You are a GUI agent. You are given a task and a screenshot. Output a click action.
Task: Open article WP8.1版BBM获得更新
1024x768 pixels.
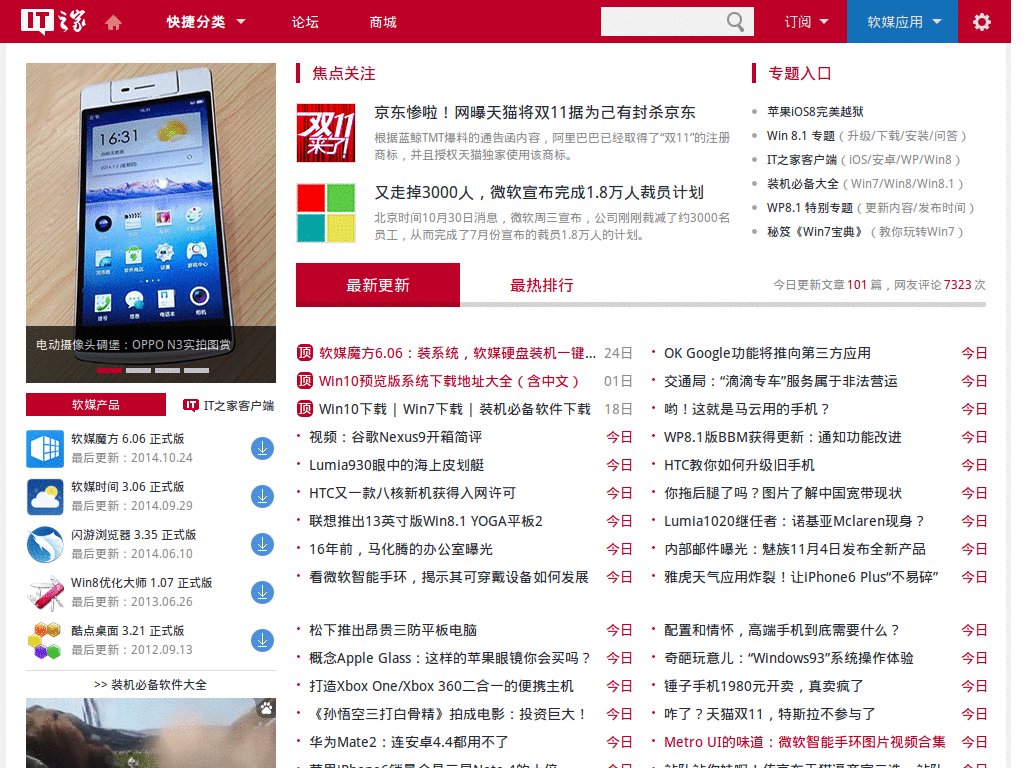coord(782,438)
